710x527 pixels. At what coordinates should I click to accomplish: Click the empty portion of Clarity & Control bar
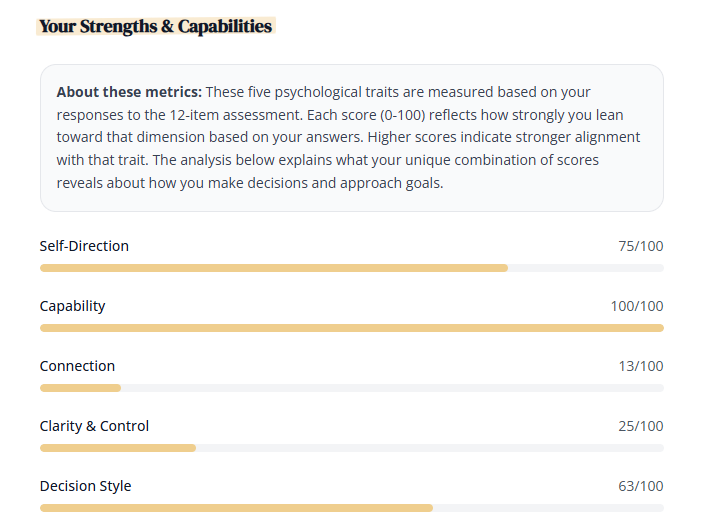(430, 448)
